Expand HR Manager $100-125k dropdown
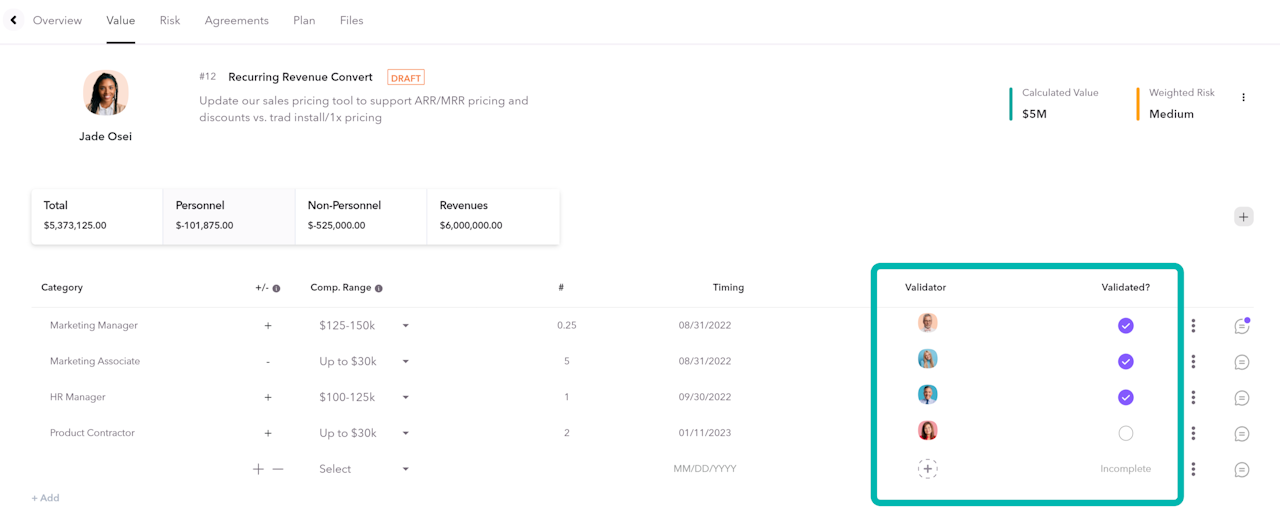The height and width of the screenshot is (532, 1280). (x=405, y=398)
